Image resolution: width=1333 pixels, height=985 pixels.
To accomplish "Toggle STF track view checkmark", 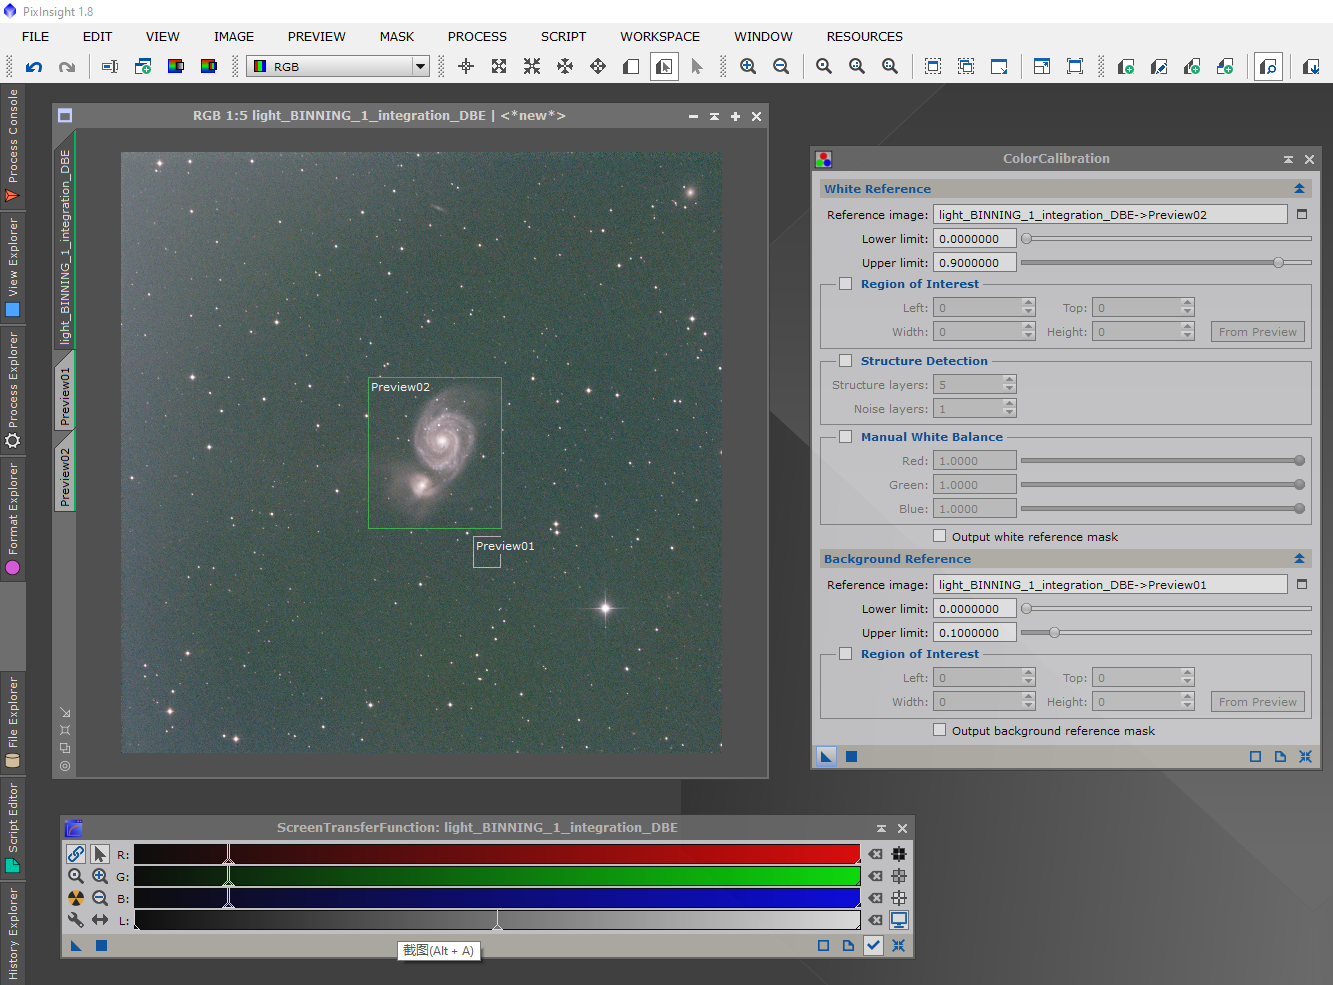I will point(873,945).
